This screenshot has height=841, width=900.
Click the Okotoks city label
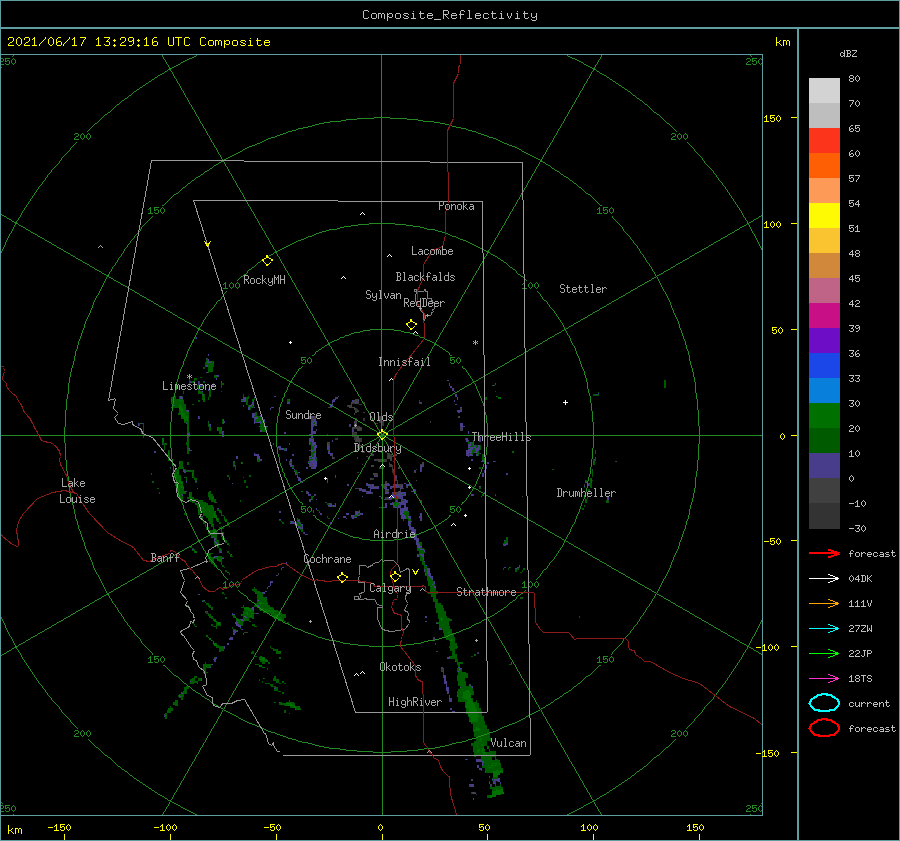coord(400,667)
